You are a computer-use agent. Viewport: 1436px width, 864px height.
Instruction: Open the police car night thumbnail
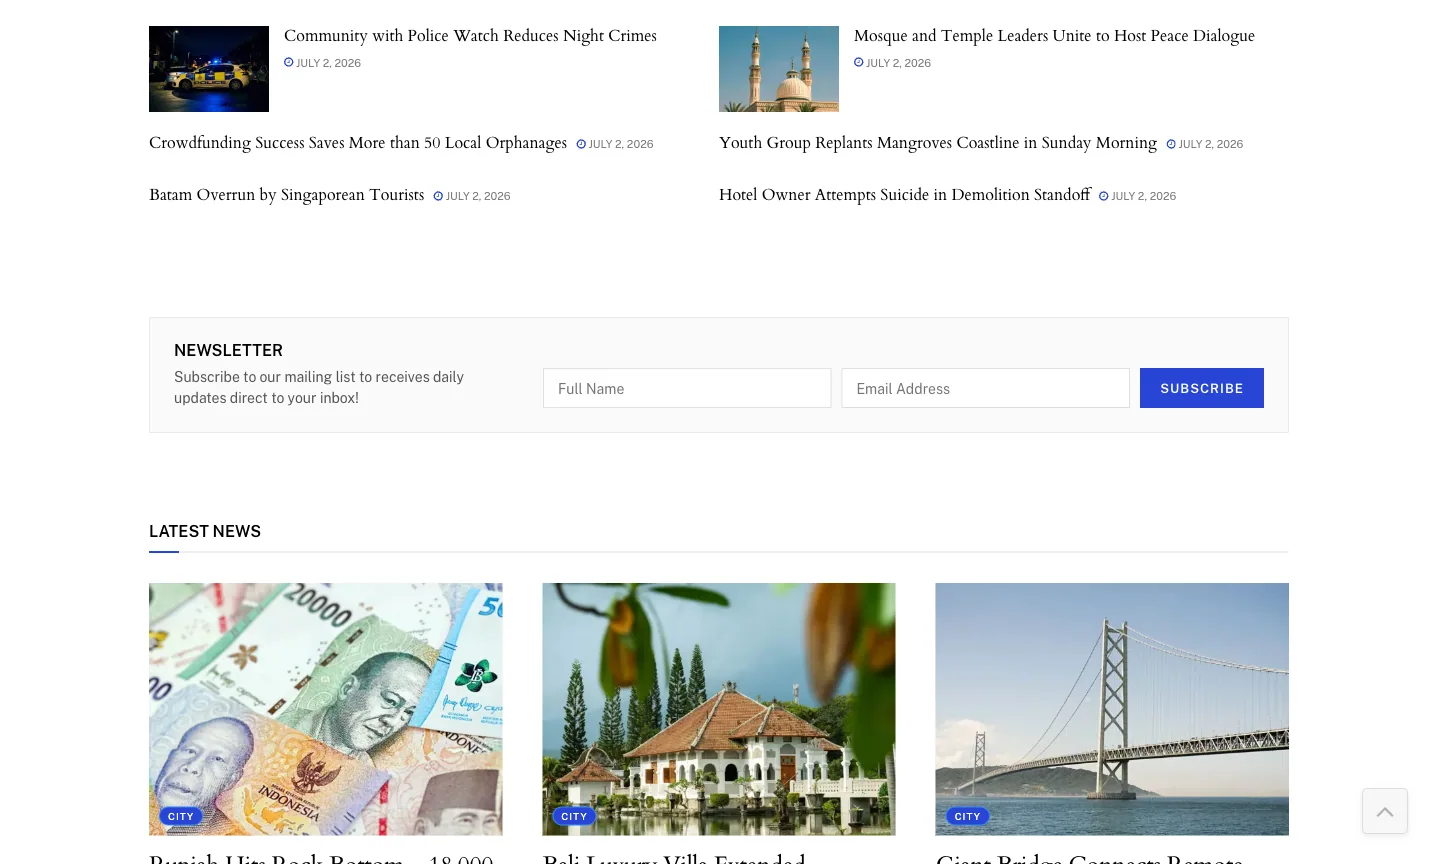209,69
